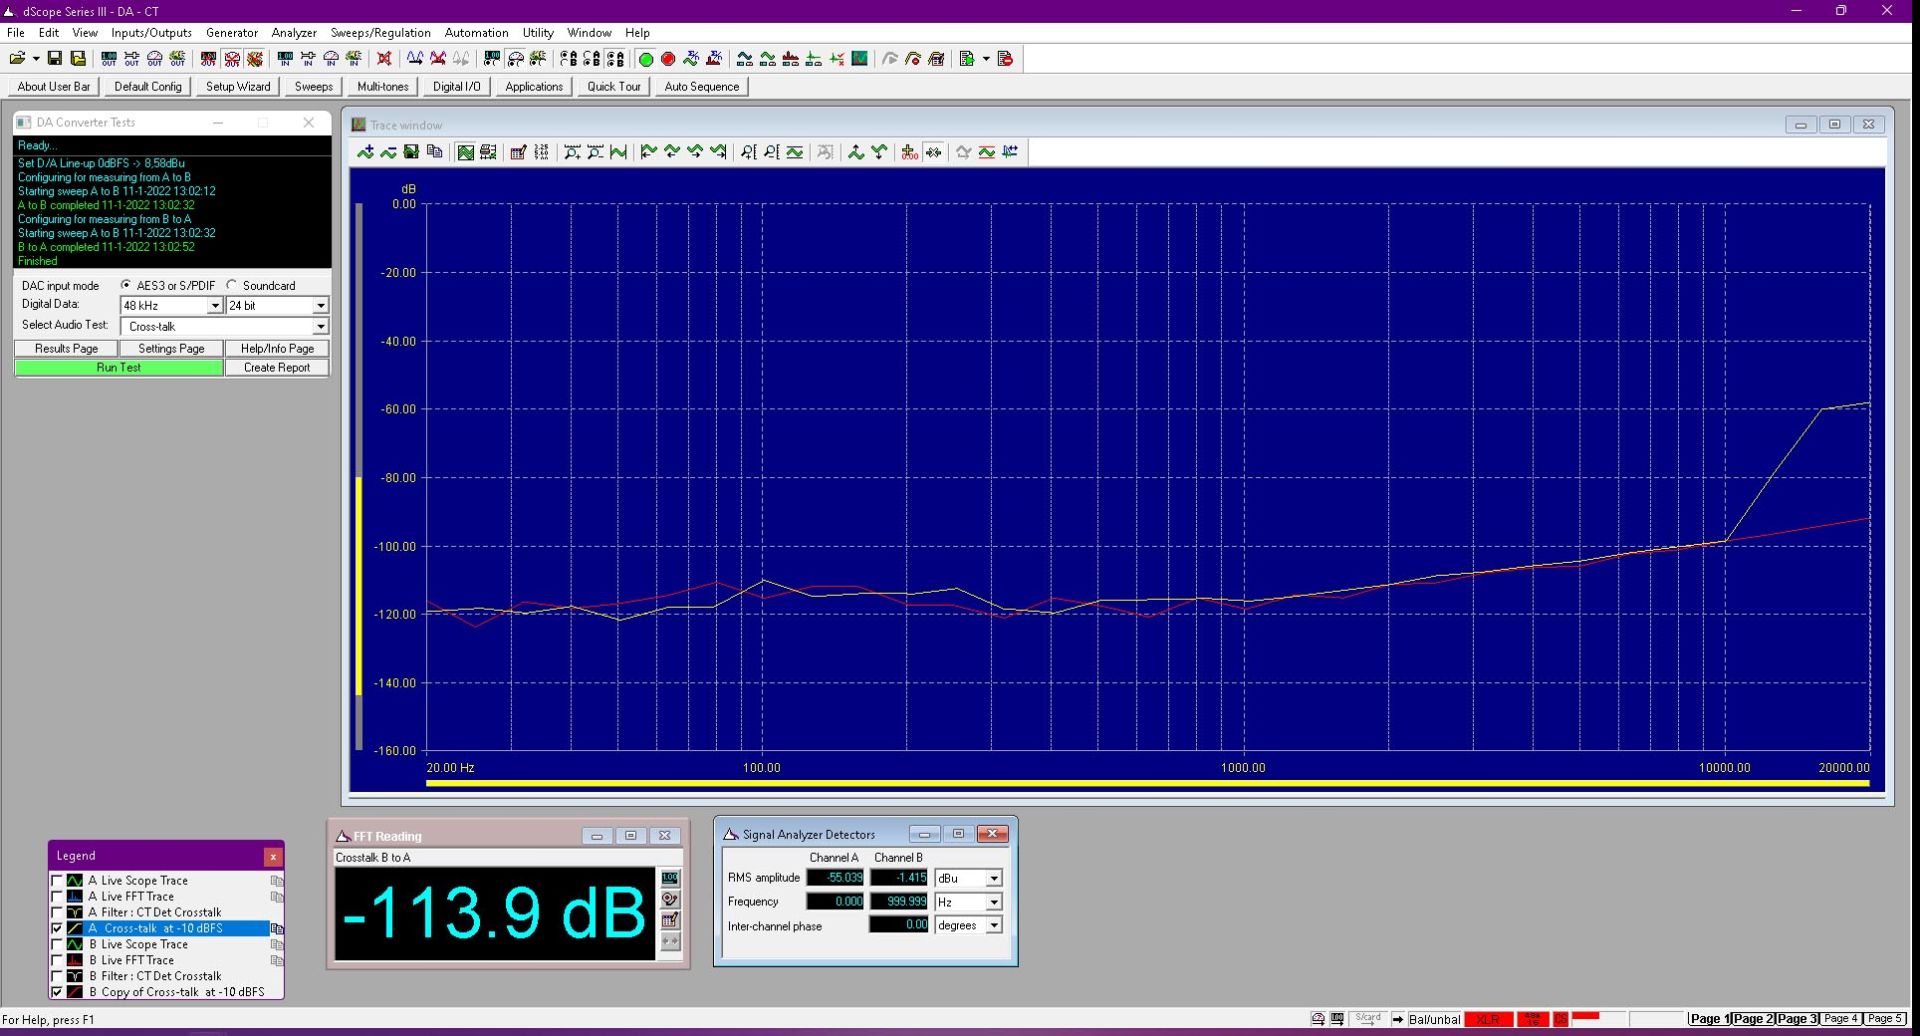Open the dBu amplitude units dropdown
The image size is (1920, 1036).
pos(993,879)
